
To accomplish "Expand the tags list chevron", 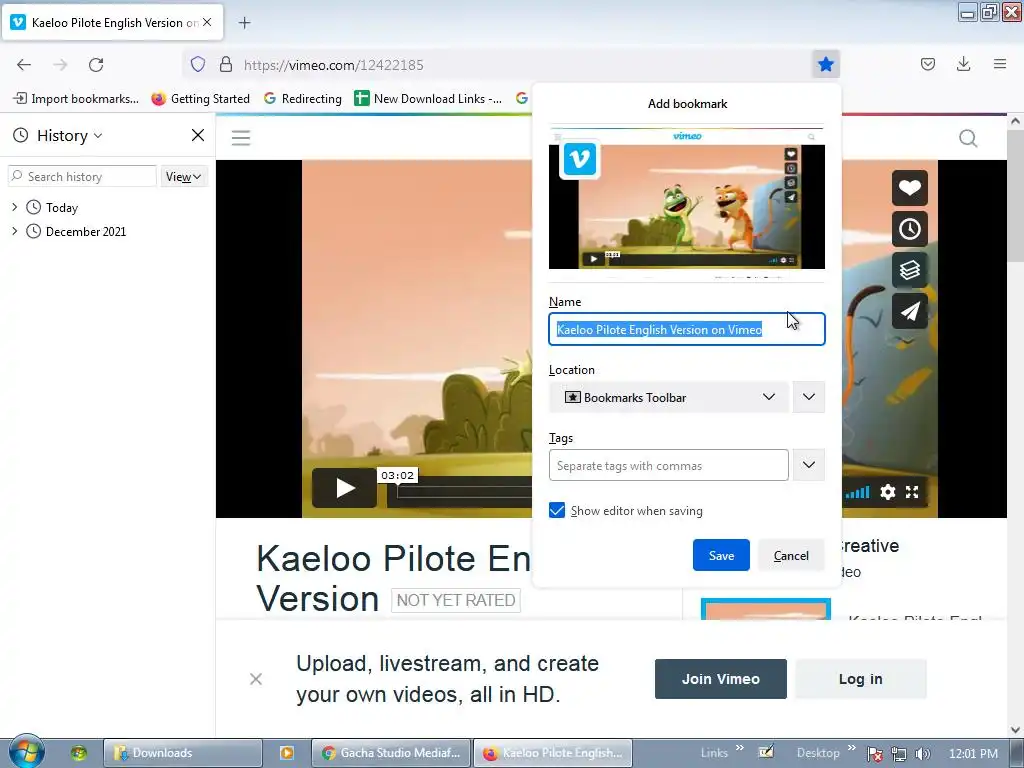I will 808,465.
